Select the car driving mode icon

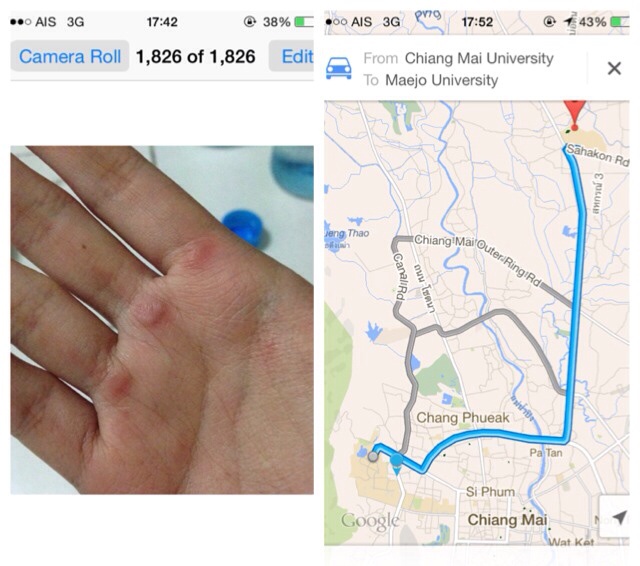click(338, 68)
